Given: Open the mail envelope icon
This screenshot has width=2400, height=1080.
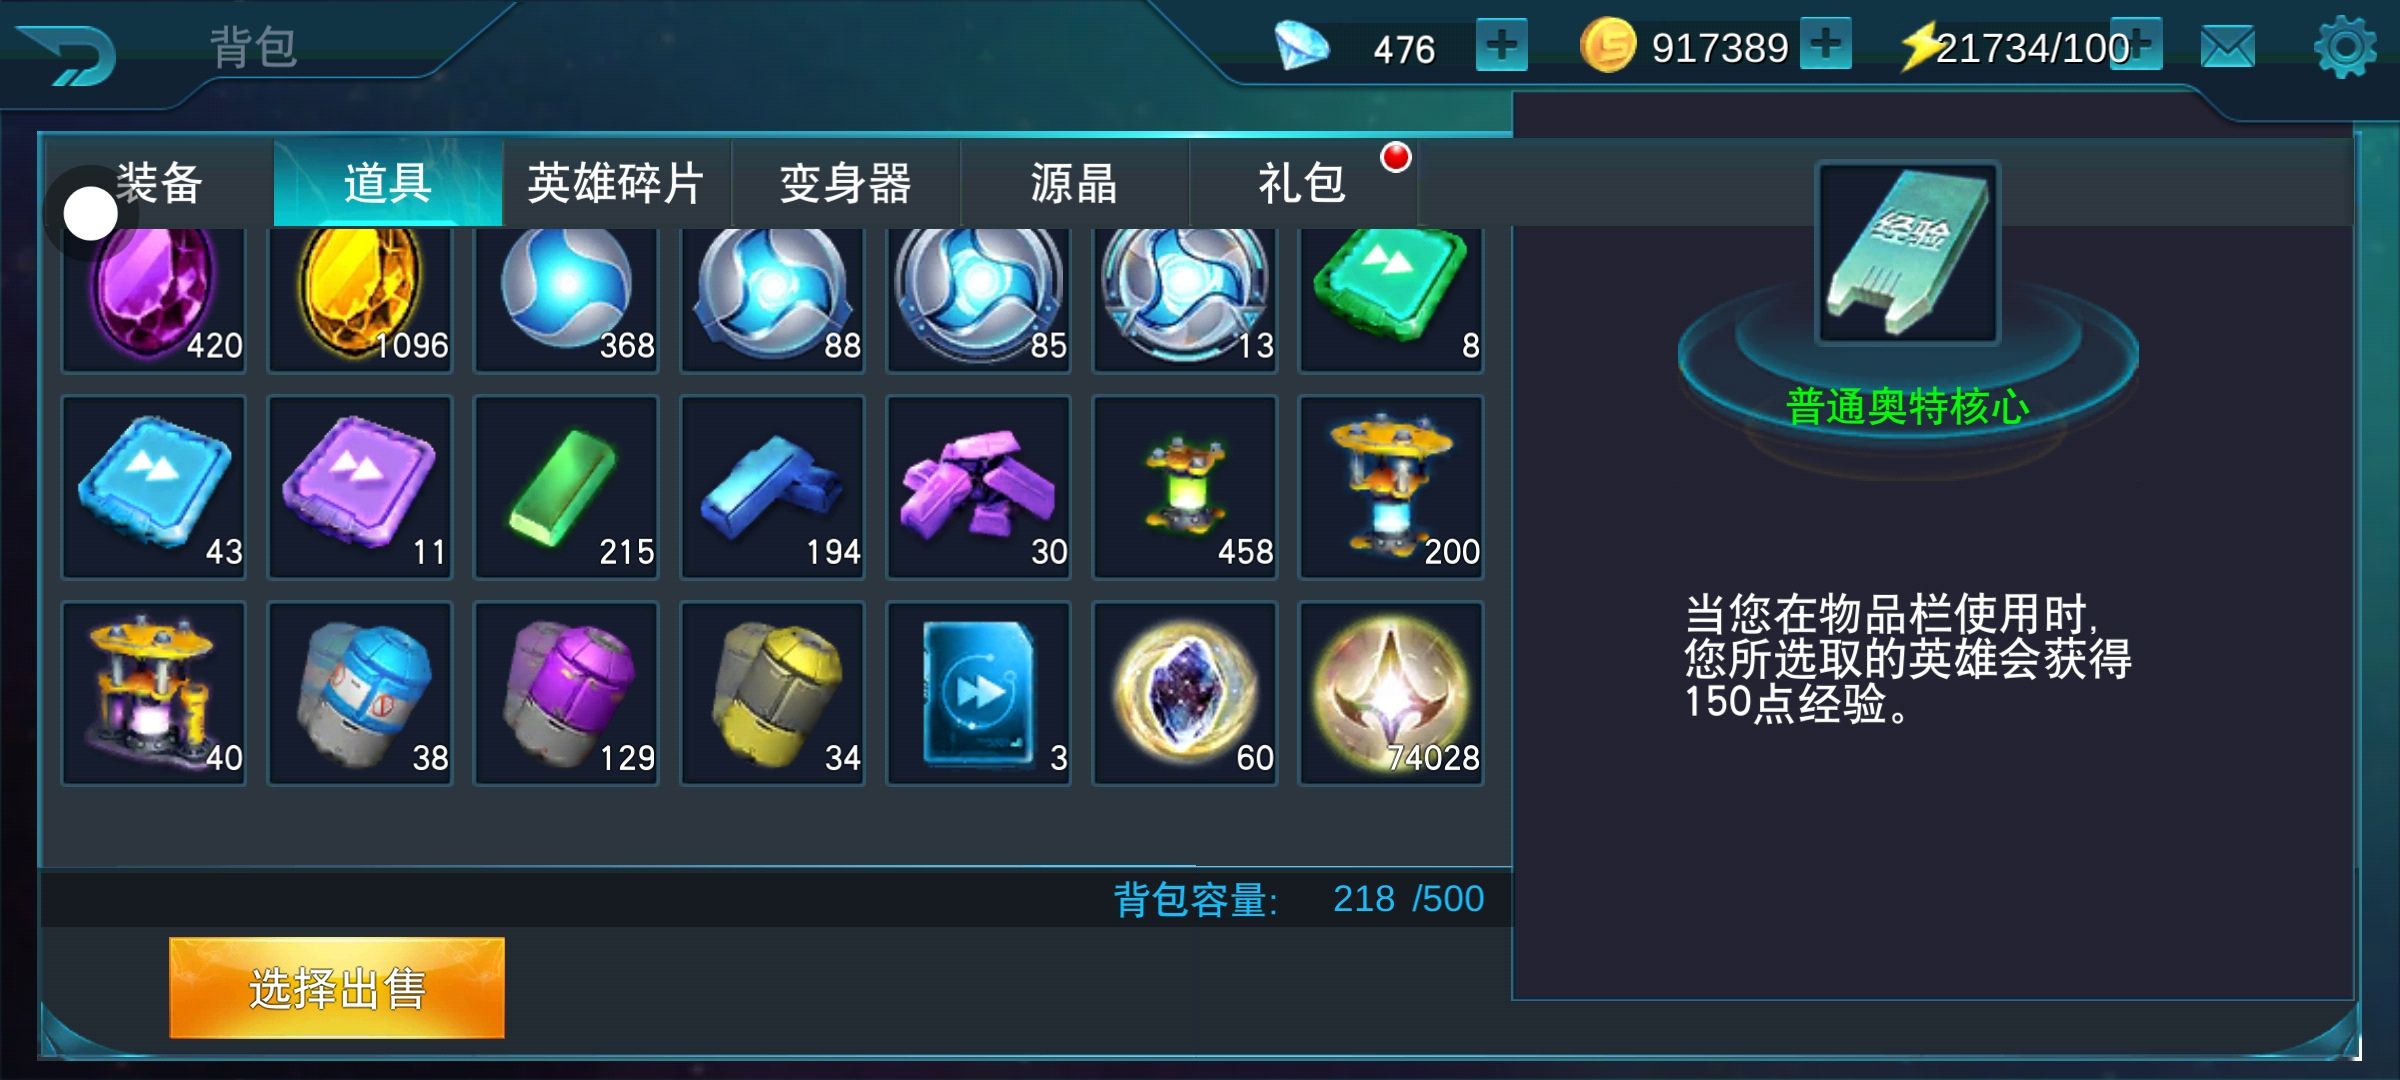Looking at the screenshot, I should [x=2227, y=47].
